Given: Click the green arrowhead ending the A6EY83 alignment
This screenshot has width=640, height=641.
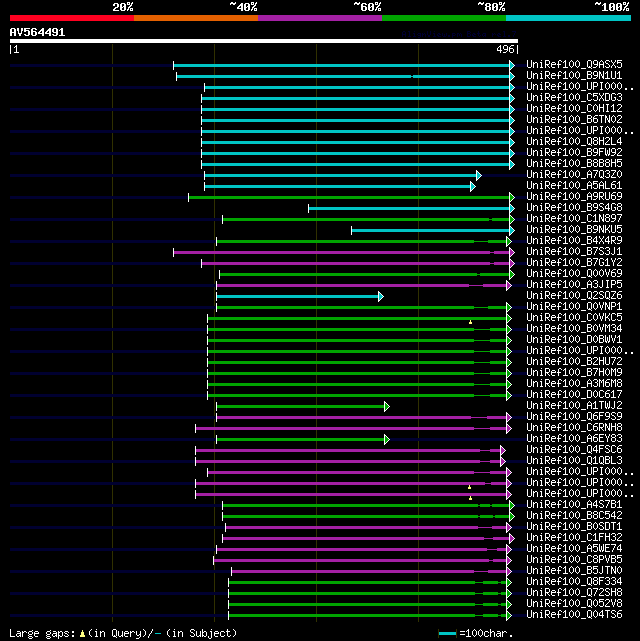Looking at the screenshot, I should 387,439.
